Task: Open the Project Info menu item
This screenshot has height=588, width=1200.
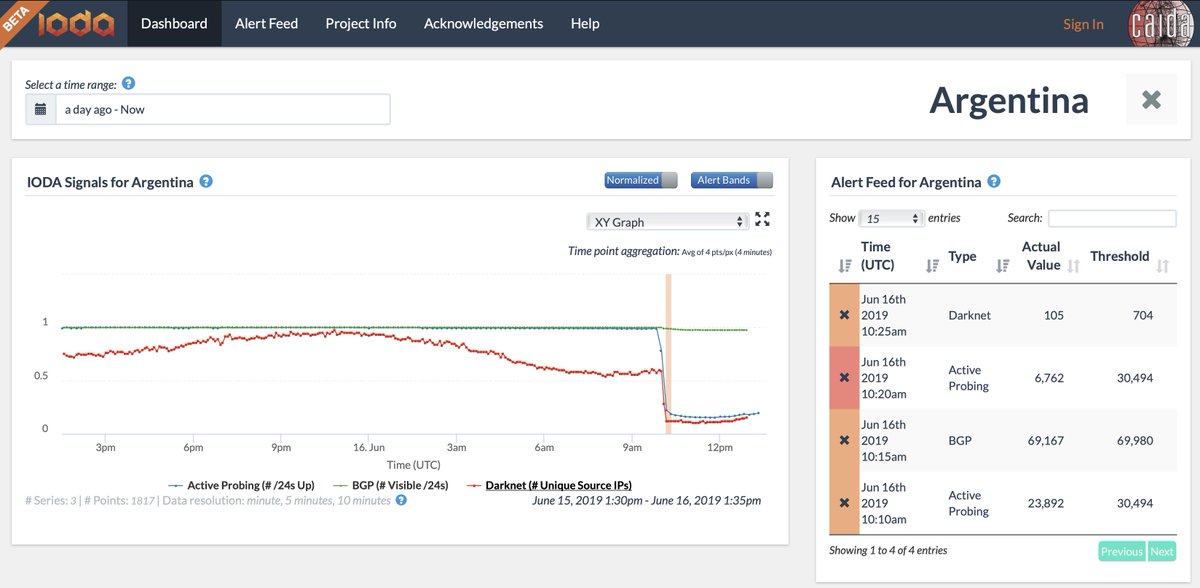Action: click(360, 23)
